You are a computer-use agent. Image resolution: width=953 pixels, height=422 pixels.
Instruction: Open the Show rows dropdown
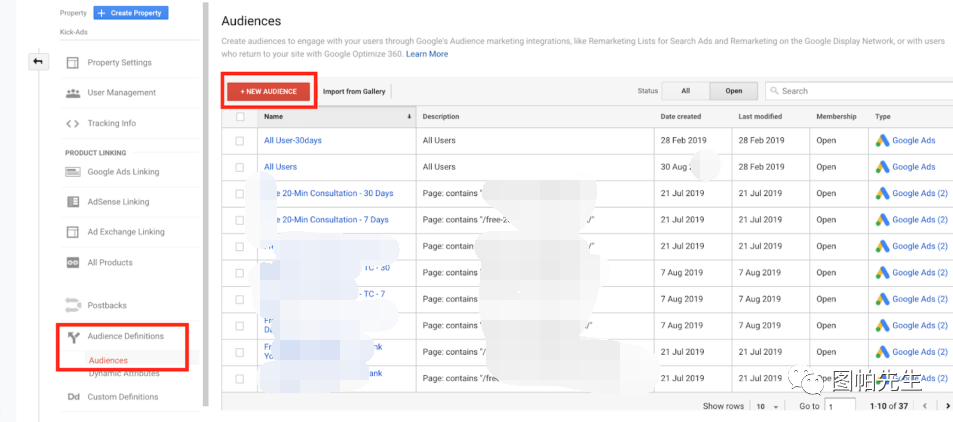tap(766, 406)
